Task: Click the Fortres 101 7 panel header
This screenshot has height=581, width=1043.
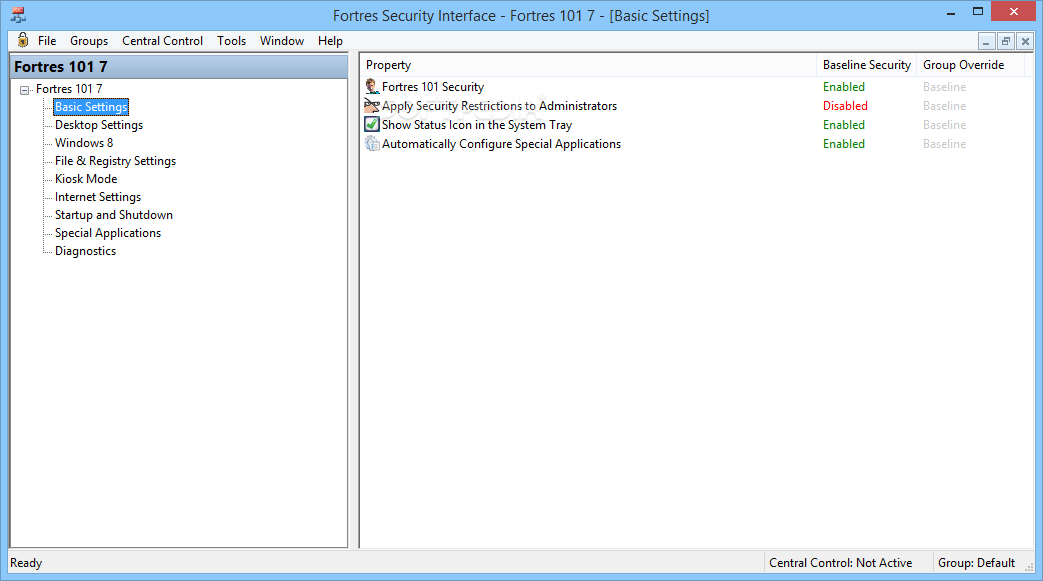Action: click(179, 67)
